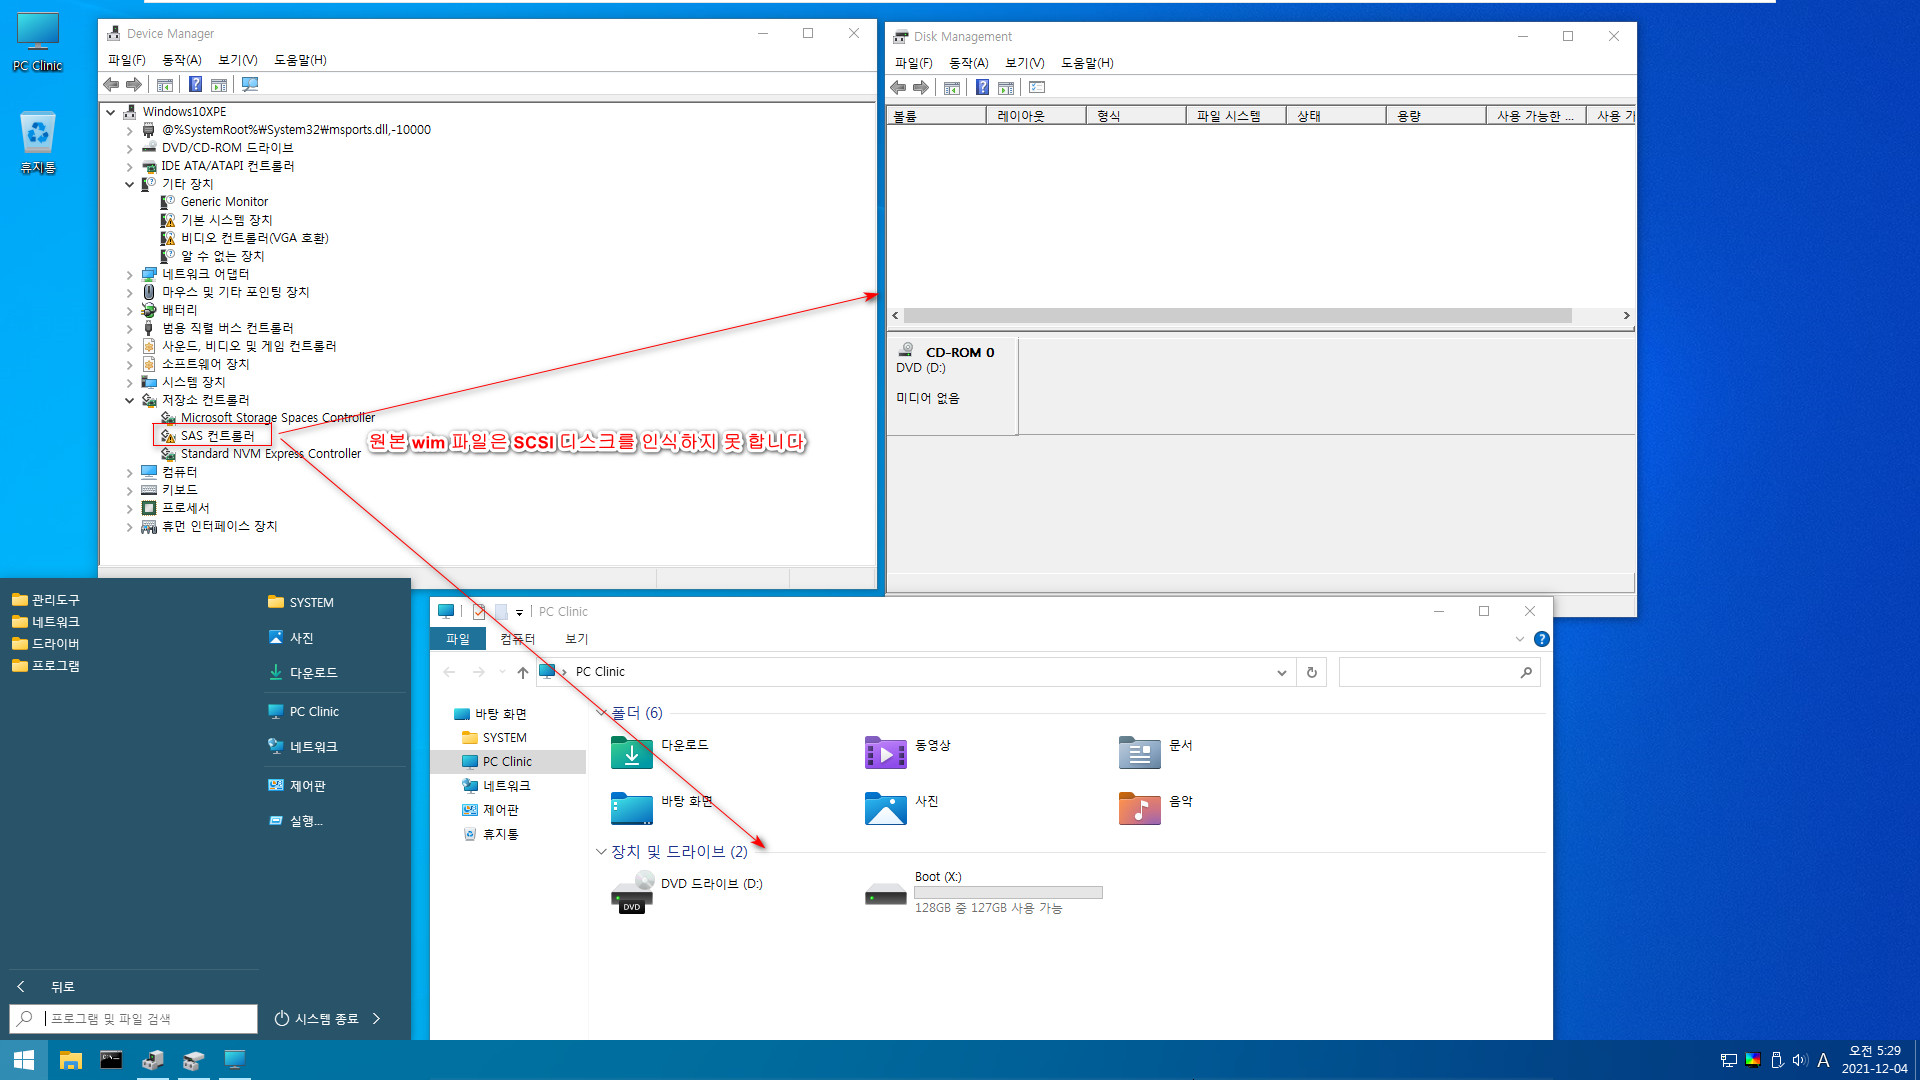The width and height of the screenshot is (1920, 1080).
Task: Open 파일(F) menu in Device Manager
Action: coord(127,60)
